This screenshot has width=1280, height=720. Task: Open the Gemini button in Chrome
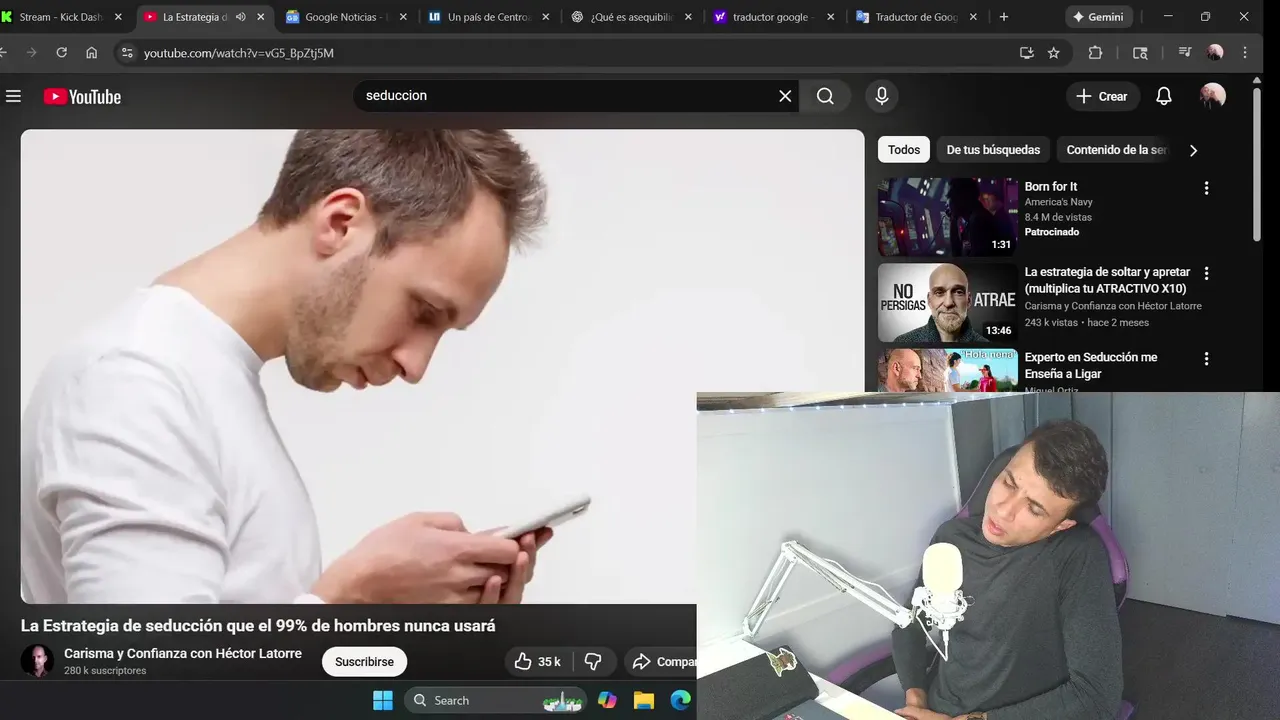tap(1098, 17)
